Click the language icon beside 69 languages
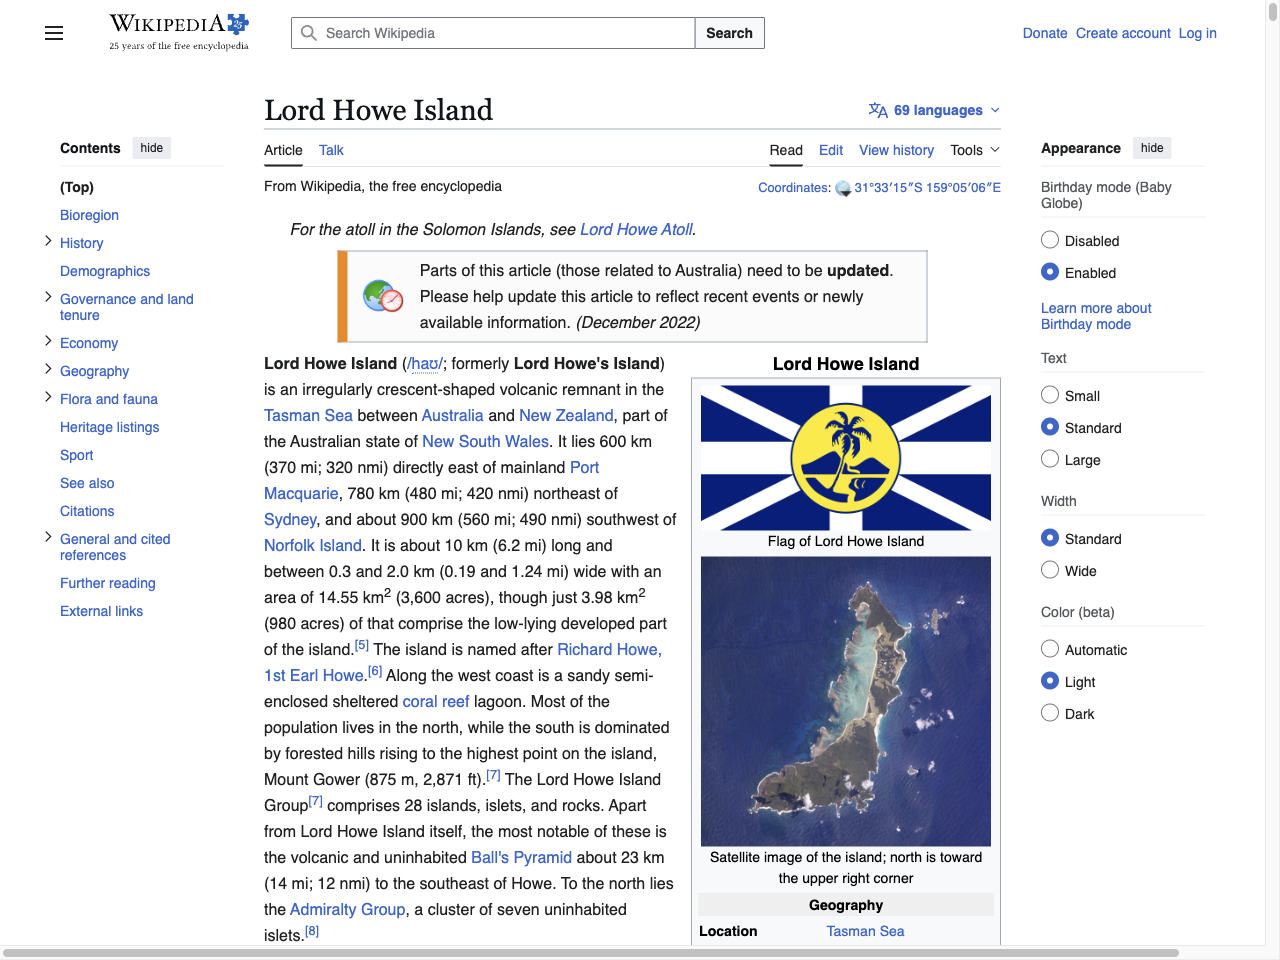The height and width of the screenshot is (960, 1280). 878,110
